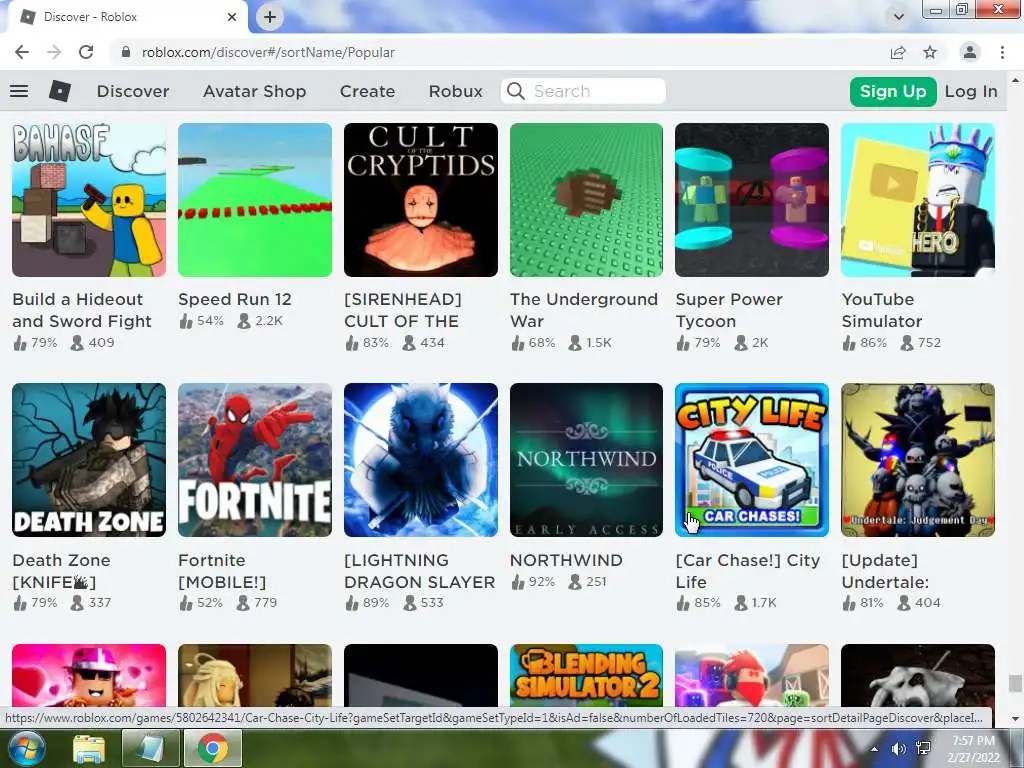Open the YouTube Simulator thumbnail
The width and height of the screenshot is (1024, 768).
[918, 200]
